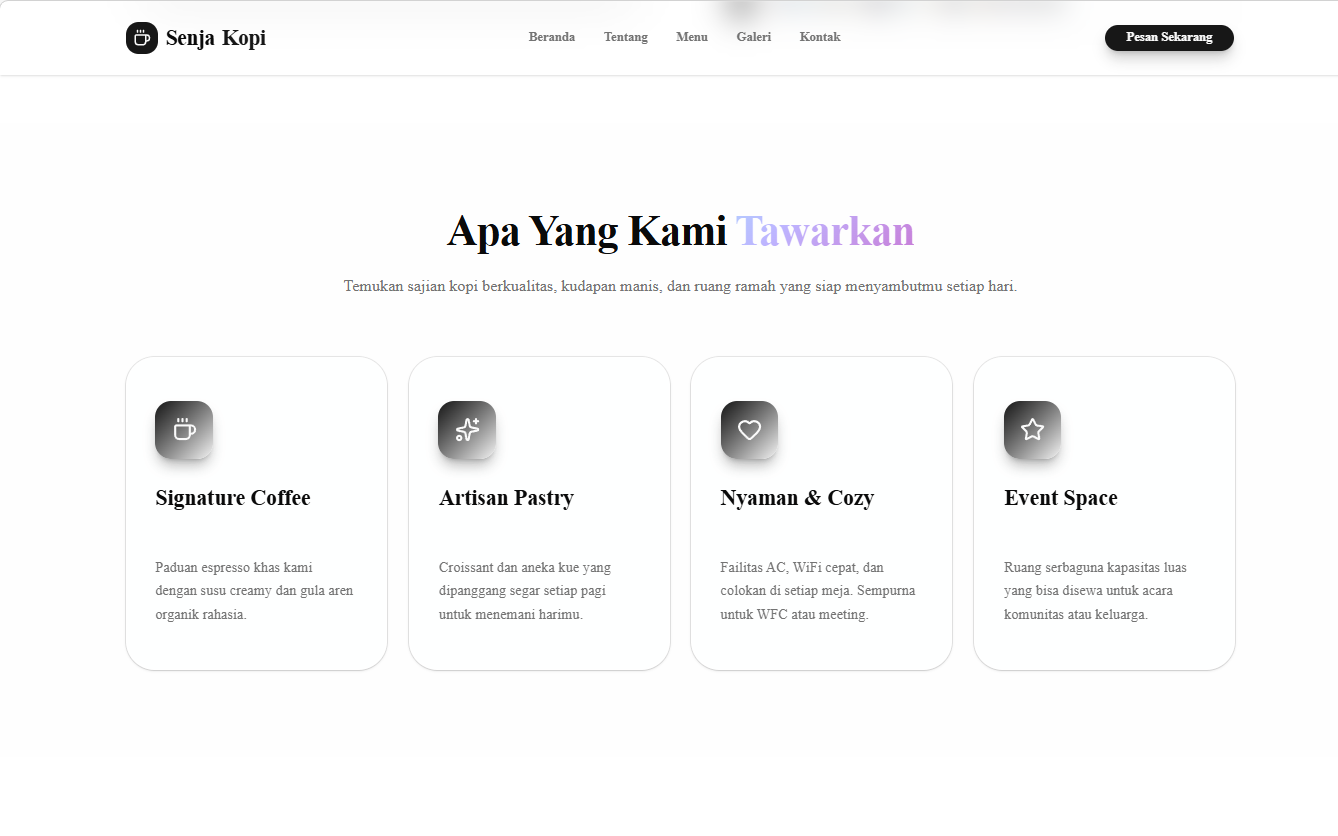1338x836 pixels.
Task: Click the Artisan Pastry heading
Action: (506, 497)
